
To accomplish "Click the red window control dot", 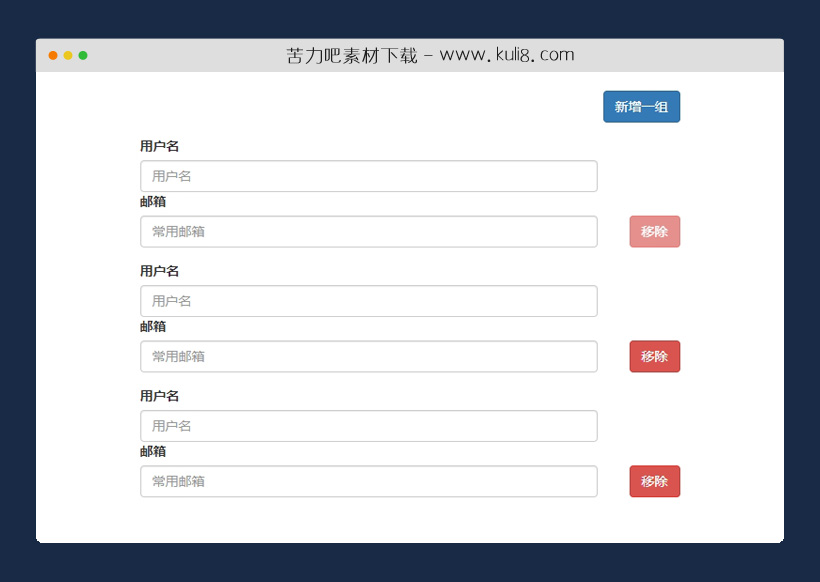I will coord(52,57).
